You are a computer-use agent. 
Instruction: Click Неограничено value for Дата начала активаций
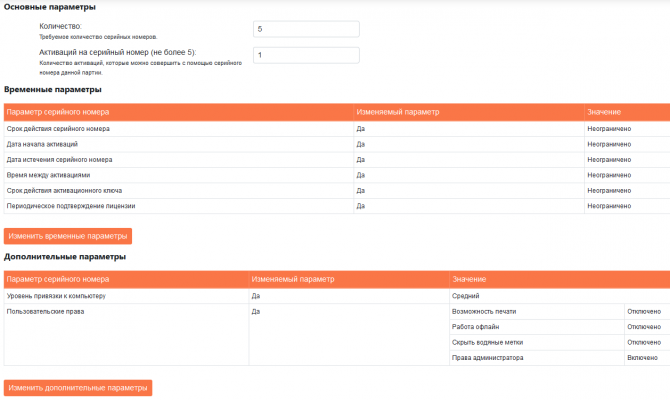tap(609, 144)
